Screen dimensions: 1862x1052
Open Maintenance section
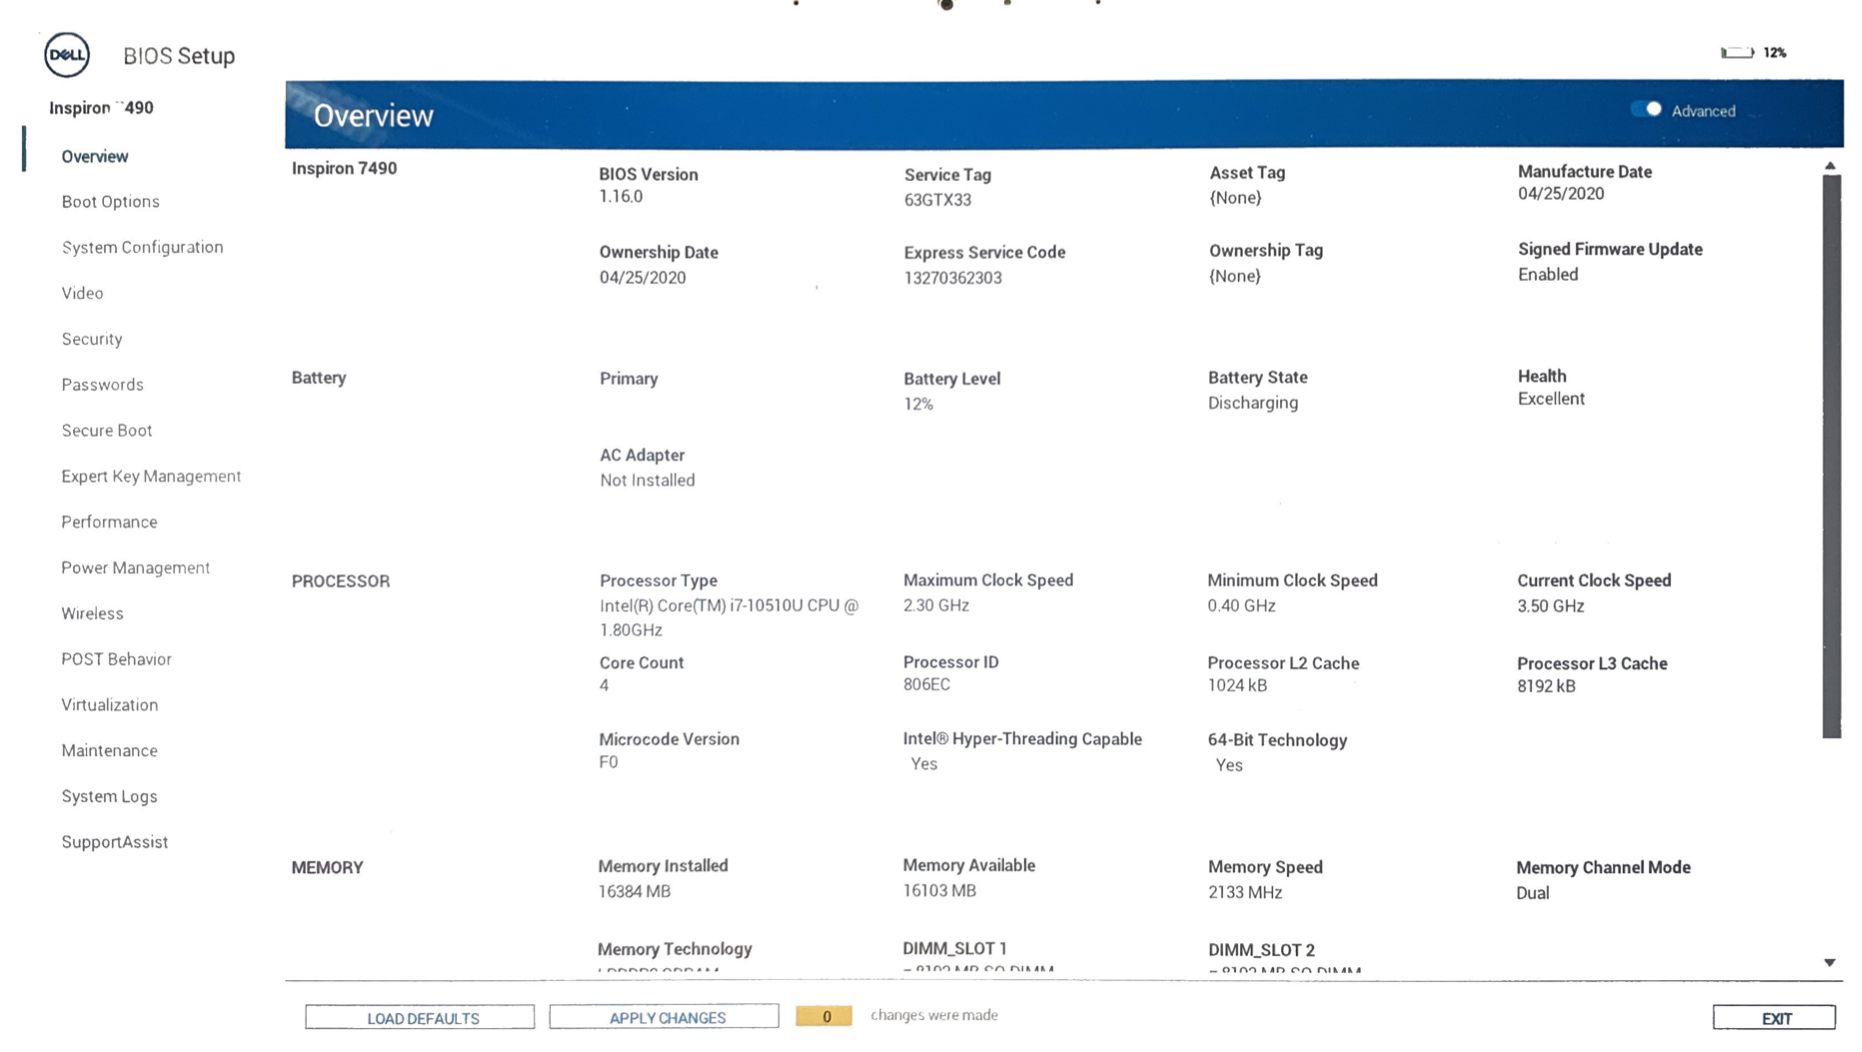click(x=109, y=751)
